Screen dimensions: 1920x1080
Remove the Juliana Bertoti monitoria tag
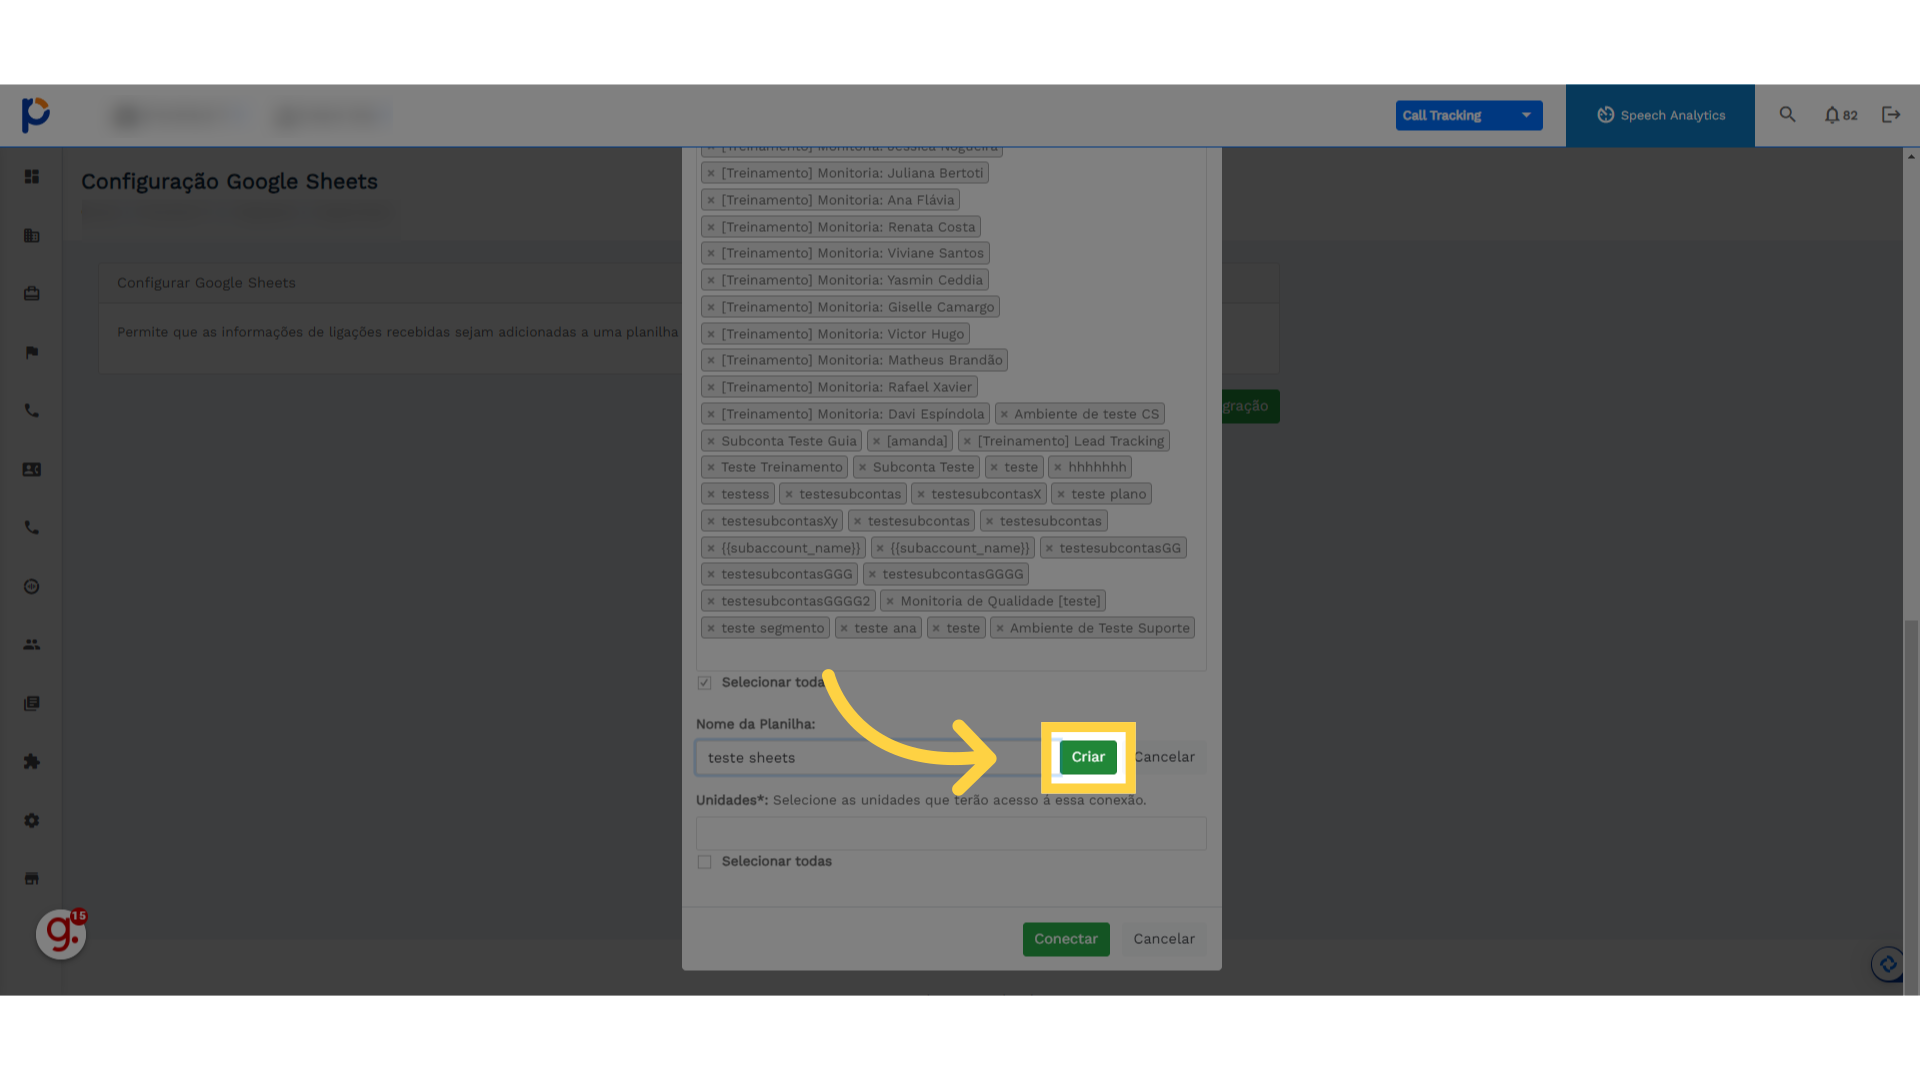[x=711, y=173]
